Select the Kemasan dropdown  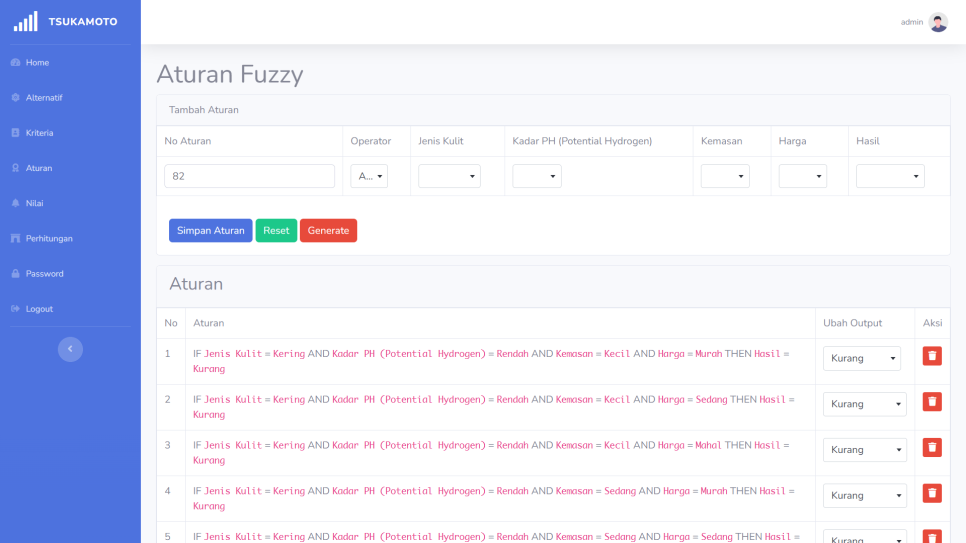point(725,176)
